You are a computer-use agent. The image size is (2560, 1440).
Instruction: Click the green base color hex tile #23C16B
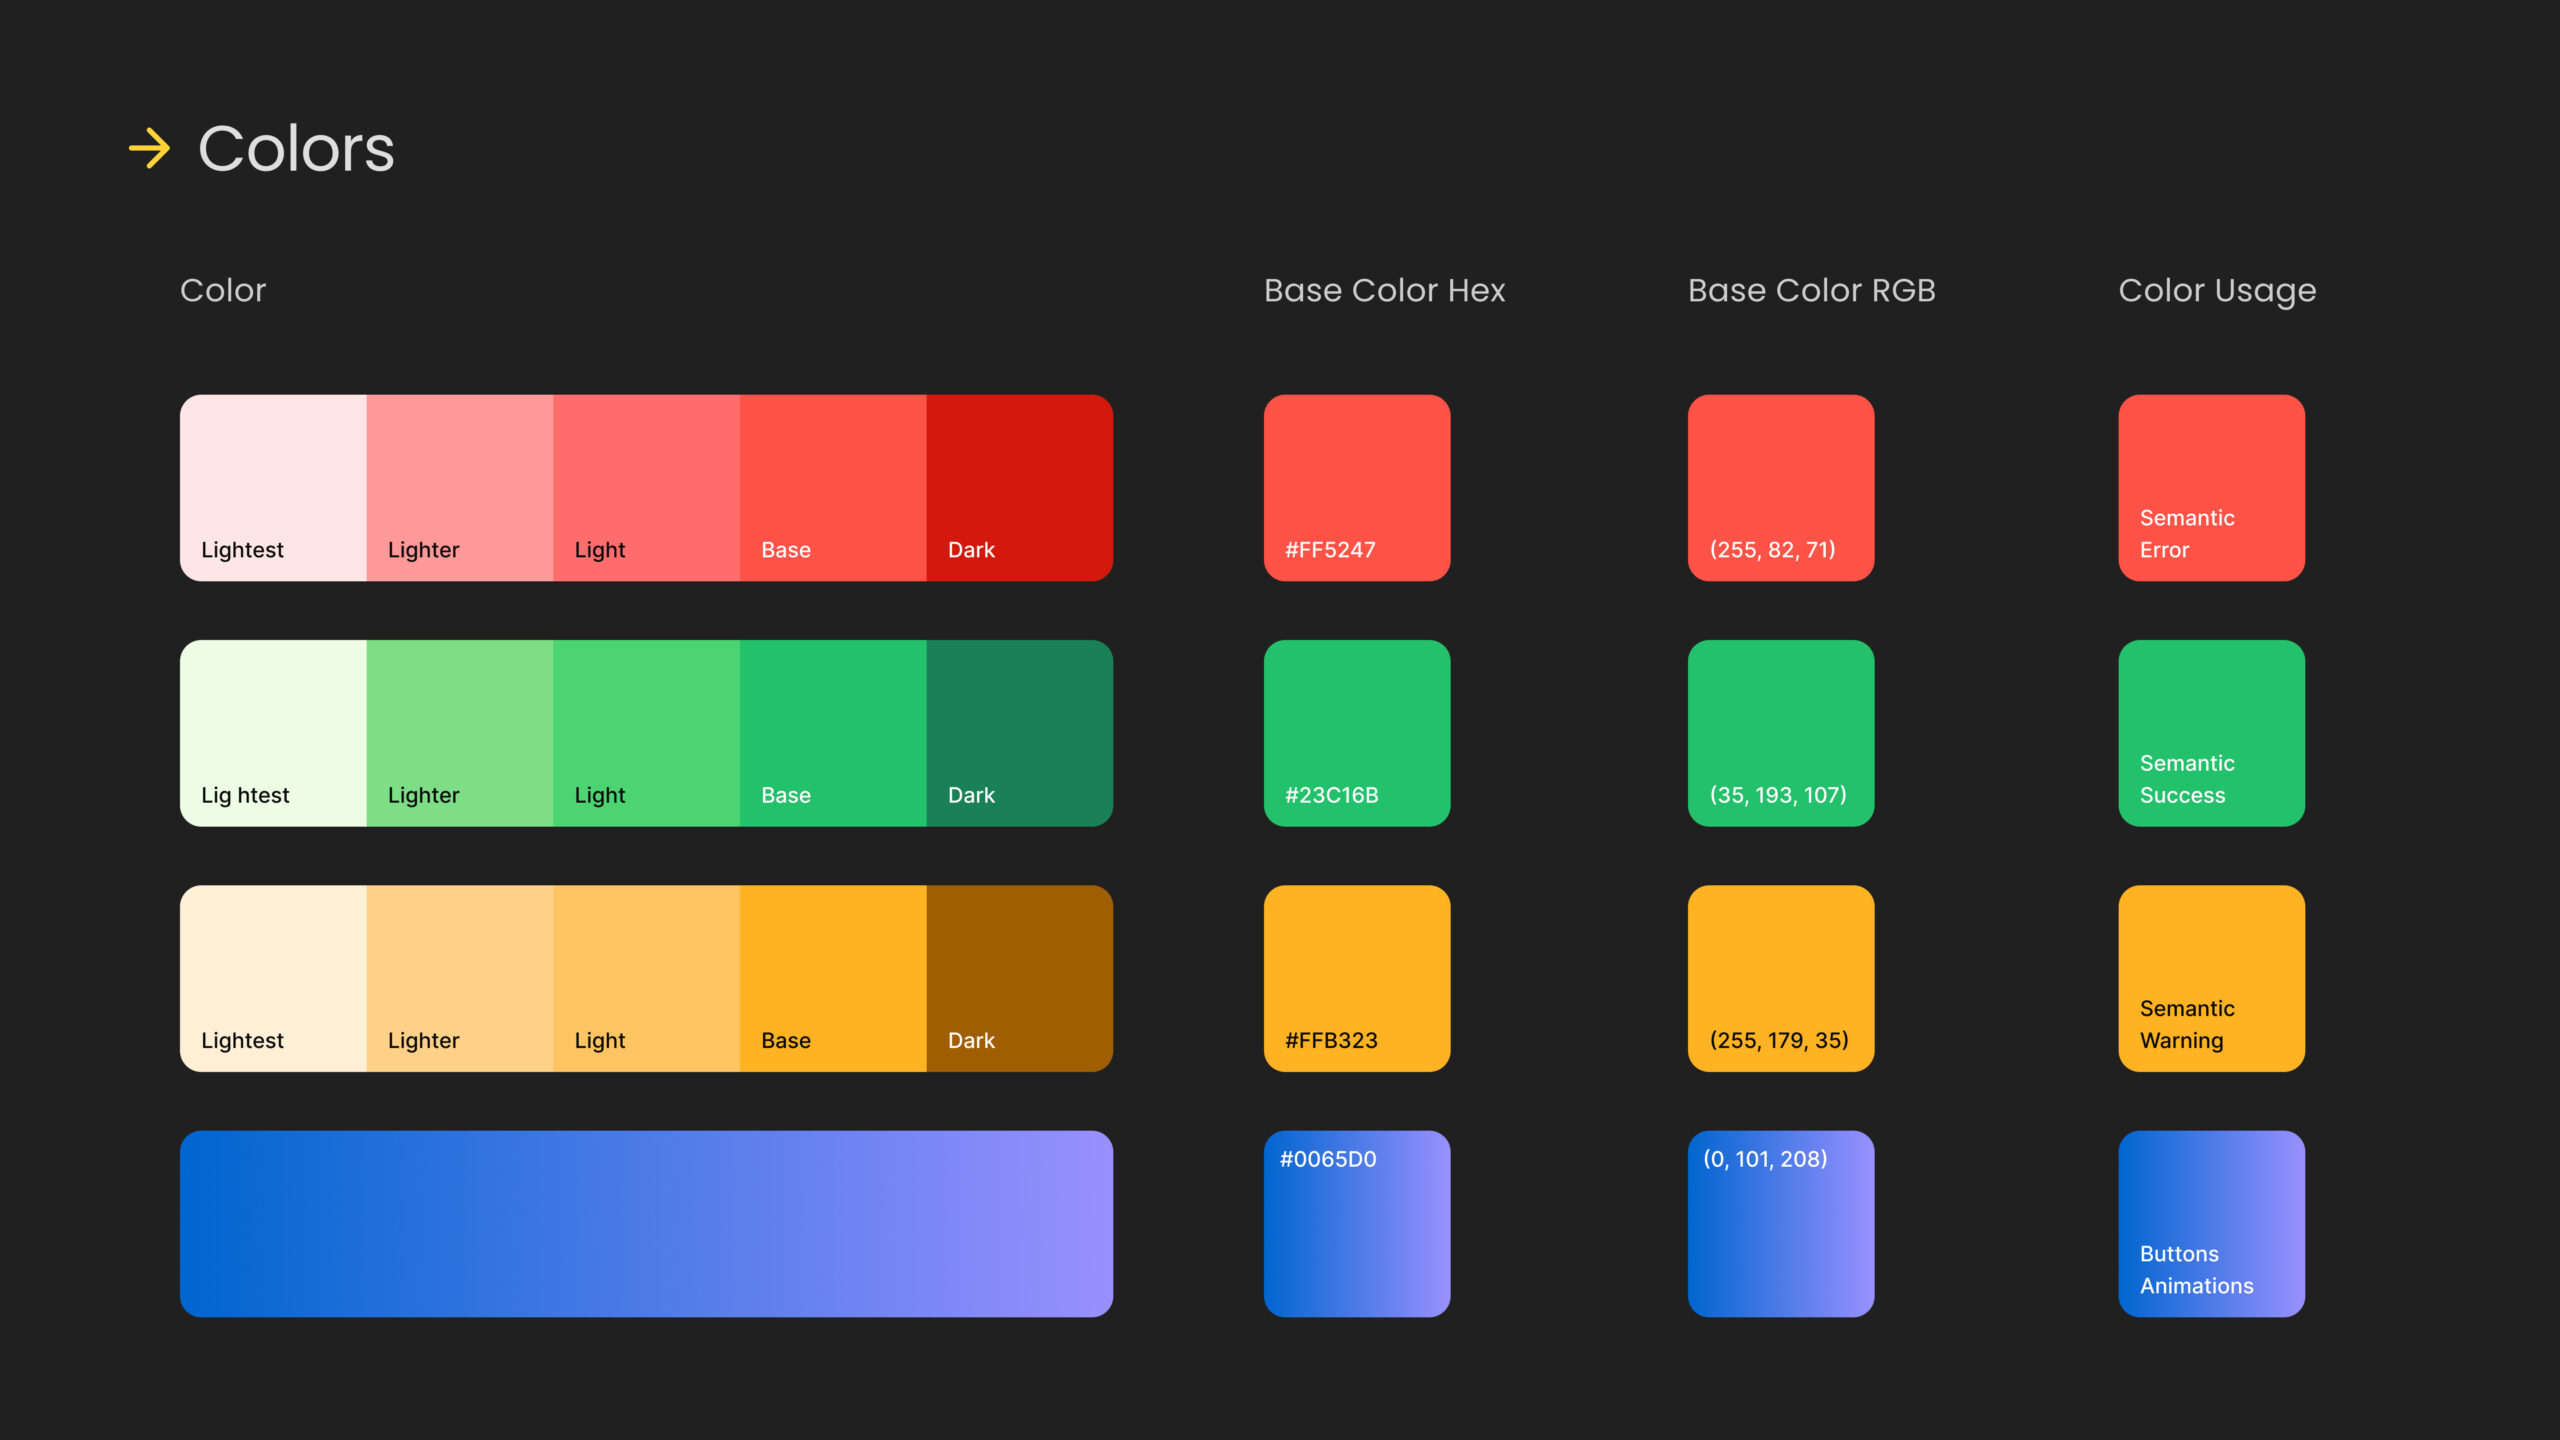pyautogui.click(x=1357, y=733)
